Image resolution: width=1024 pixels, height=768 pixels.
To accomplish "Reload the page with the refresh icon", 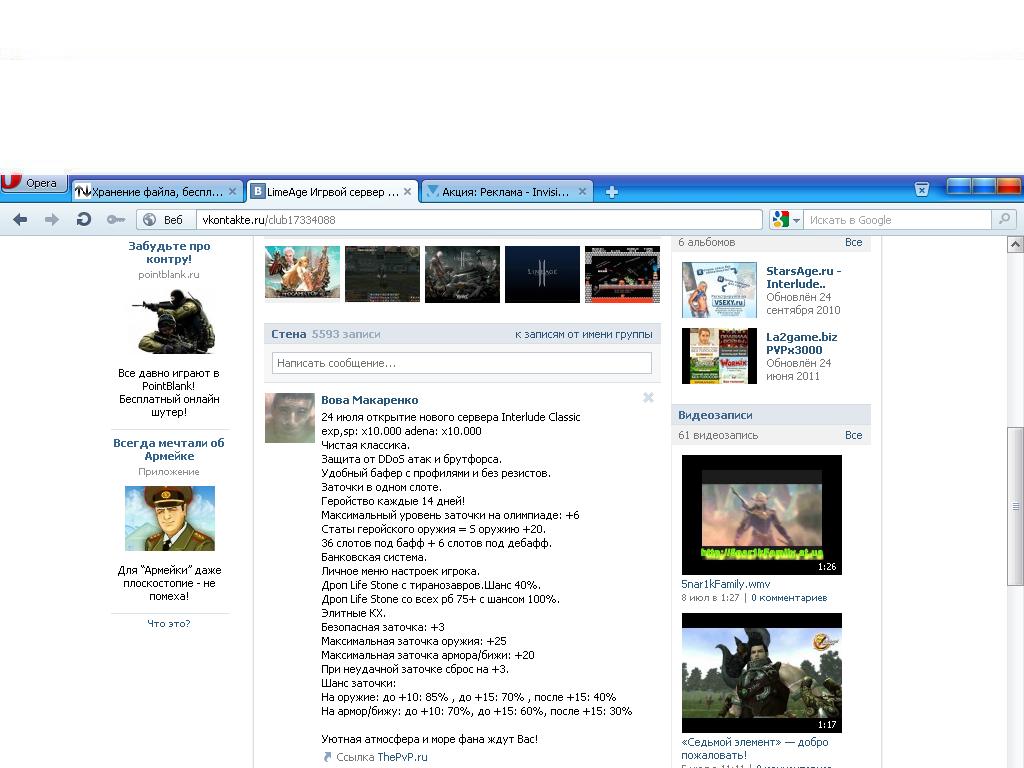I will click(x=84, y=219).
